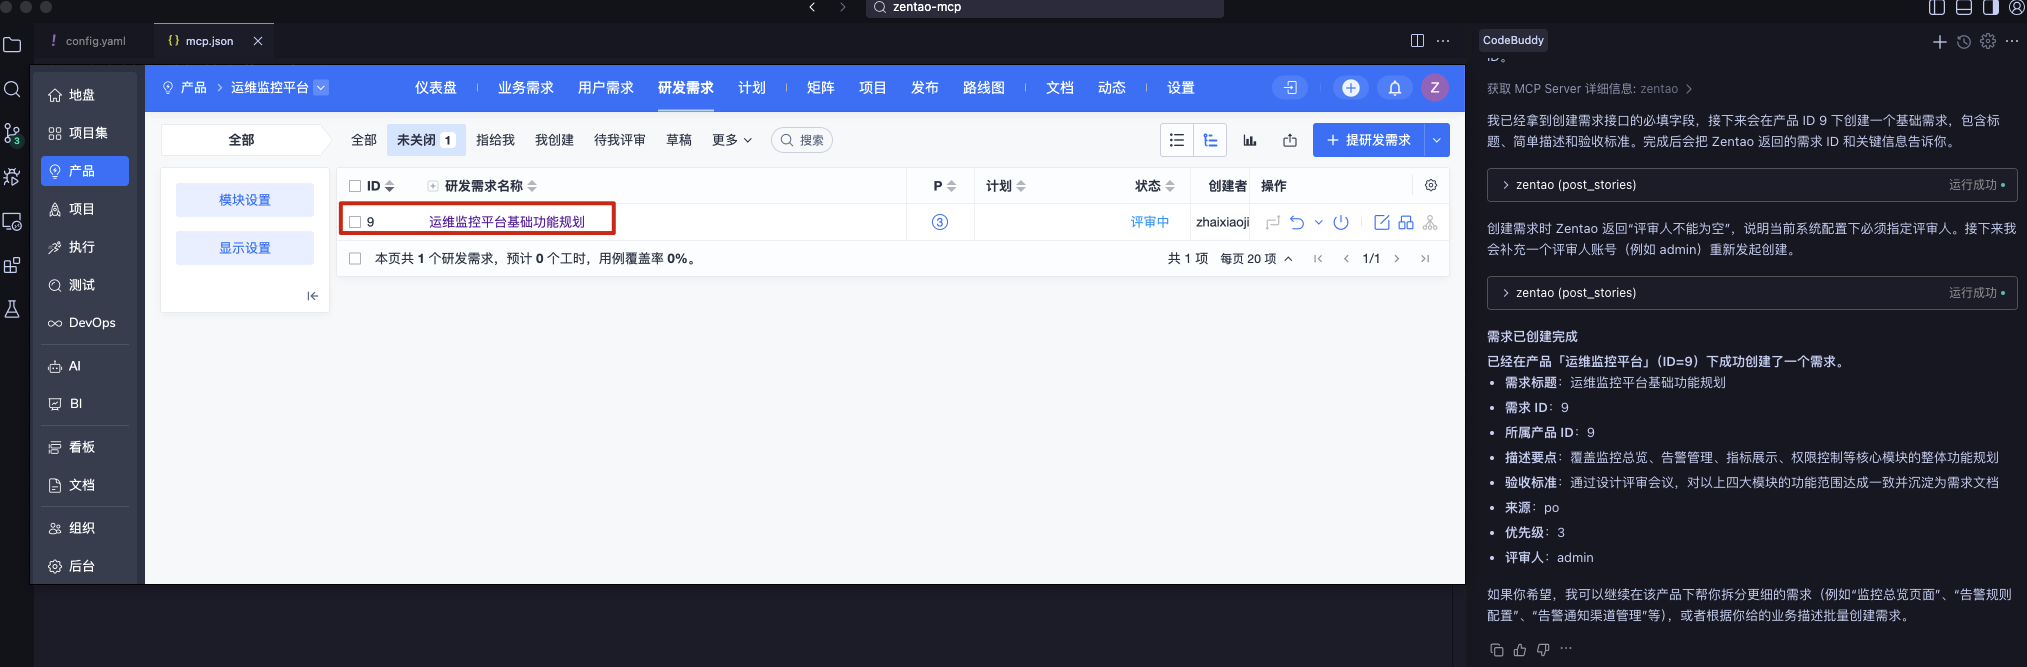2027x667 pixels.
Task: Check the select-all box in the ID header
Action: point(355,186)
